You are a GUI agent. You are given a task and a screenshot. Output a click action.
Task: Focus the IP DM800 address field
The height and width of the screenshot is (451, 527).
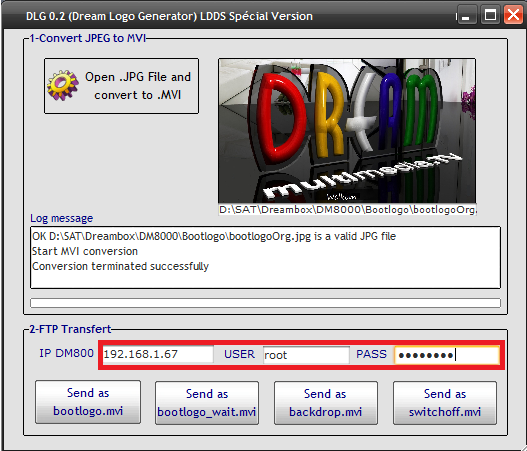click(x=158, y=354)
